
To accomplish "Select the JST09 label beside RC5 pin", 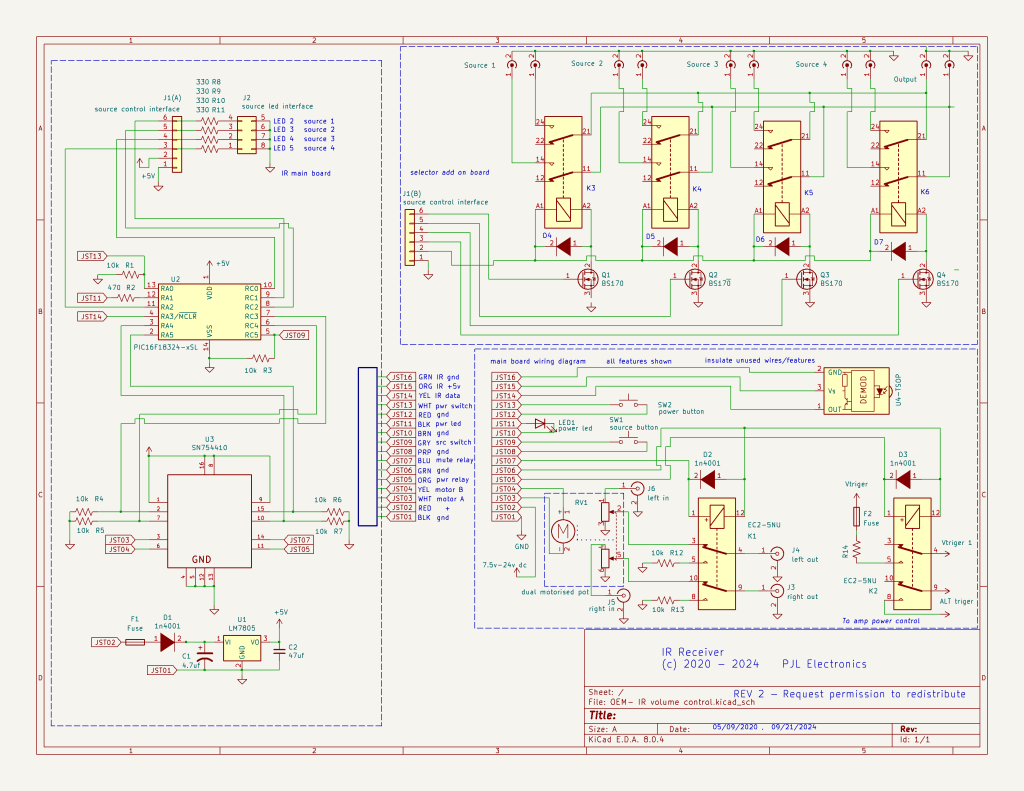I will (x=294, y=335).
